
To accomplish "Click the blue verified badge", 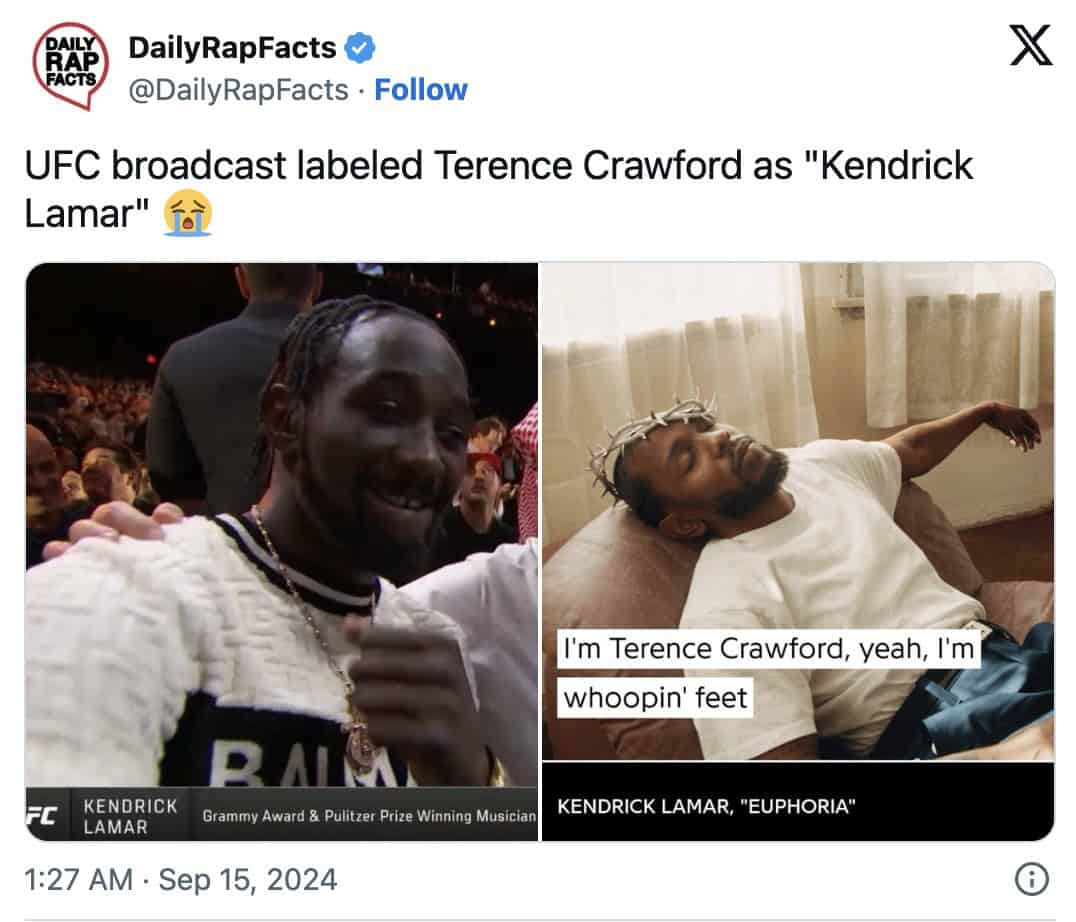I will click(360, 48).
